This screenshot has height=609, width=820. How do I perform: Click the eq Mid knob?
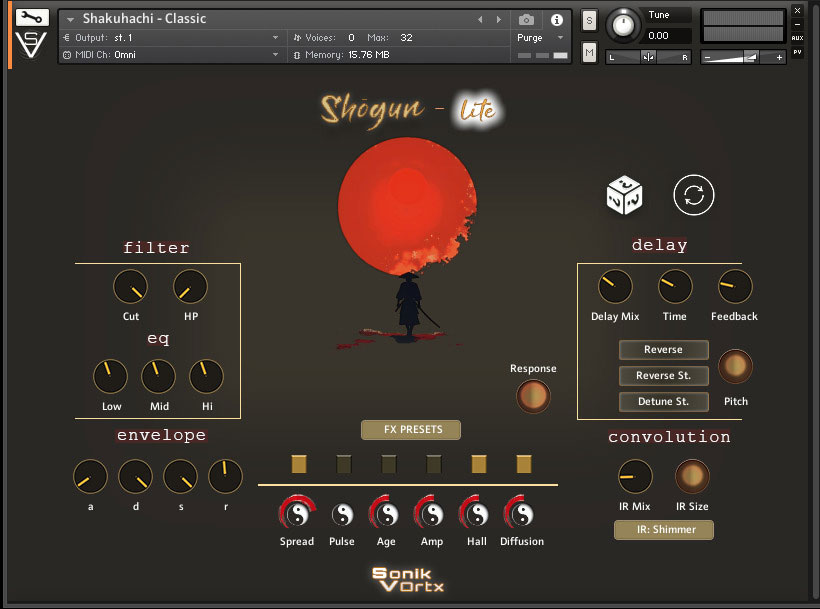pos(158,376)
